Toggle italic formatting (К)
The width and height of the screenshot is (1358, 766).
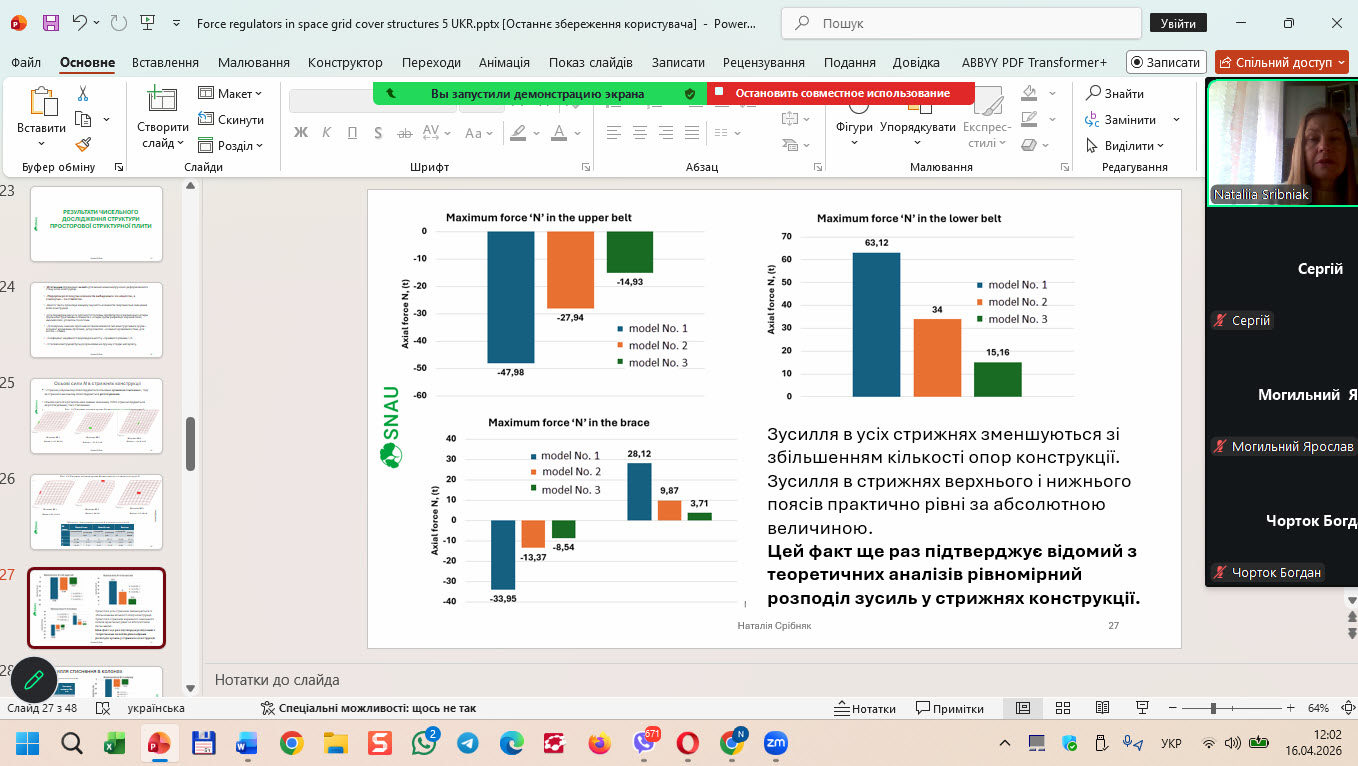coord(326,133)
